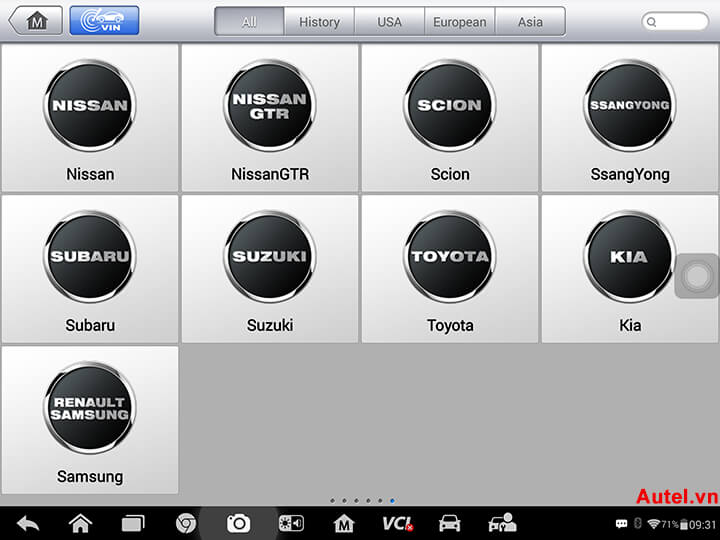Choose the Kia brand badge

[630, 257]
